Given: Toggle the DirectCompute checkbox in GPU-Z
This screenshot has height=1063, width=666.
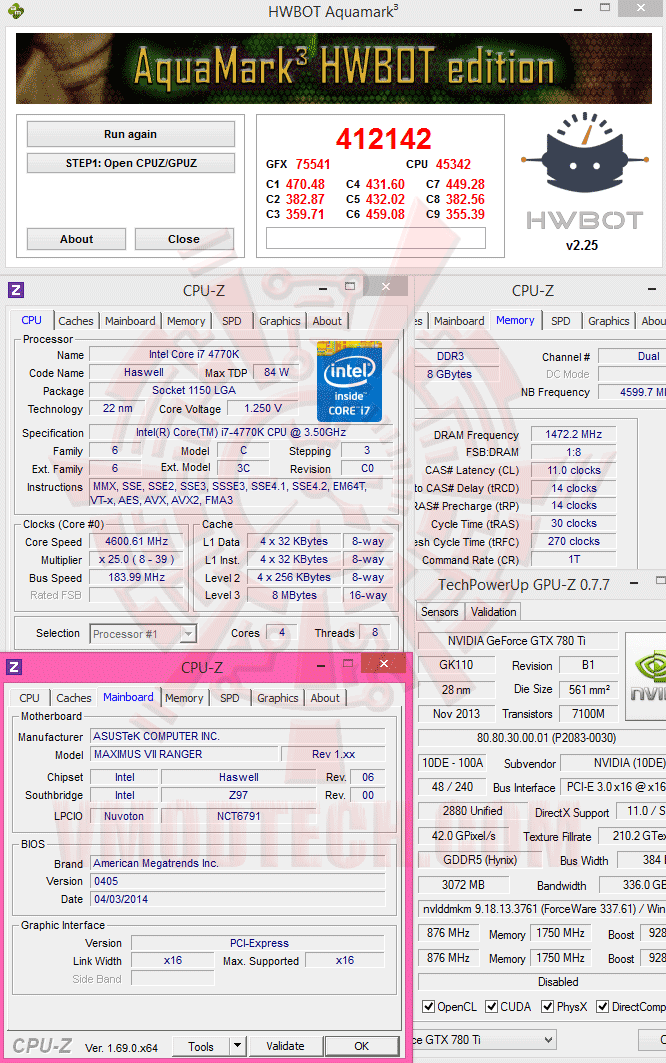Looking at the screenshot, I should pyautogui.click(x=602, y=1007).
